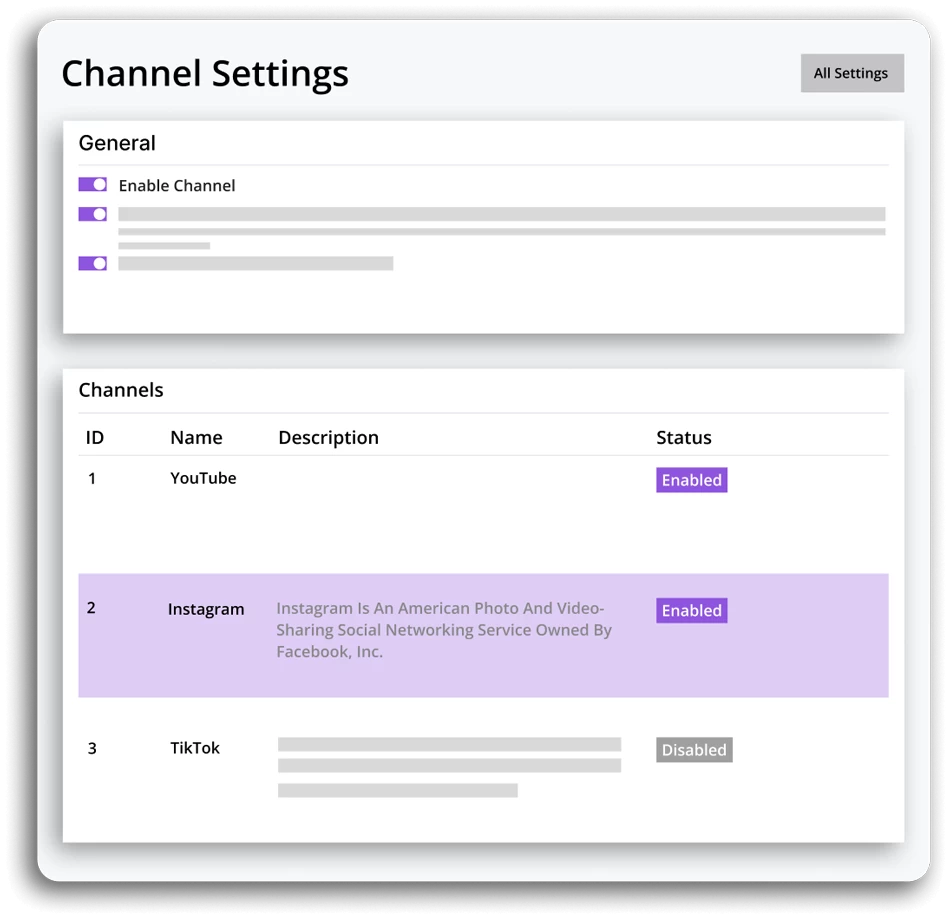
Task: Select the YouTube channel name
Action: pyautogui.click(x=203, y=478)
